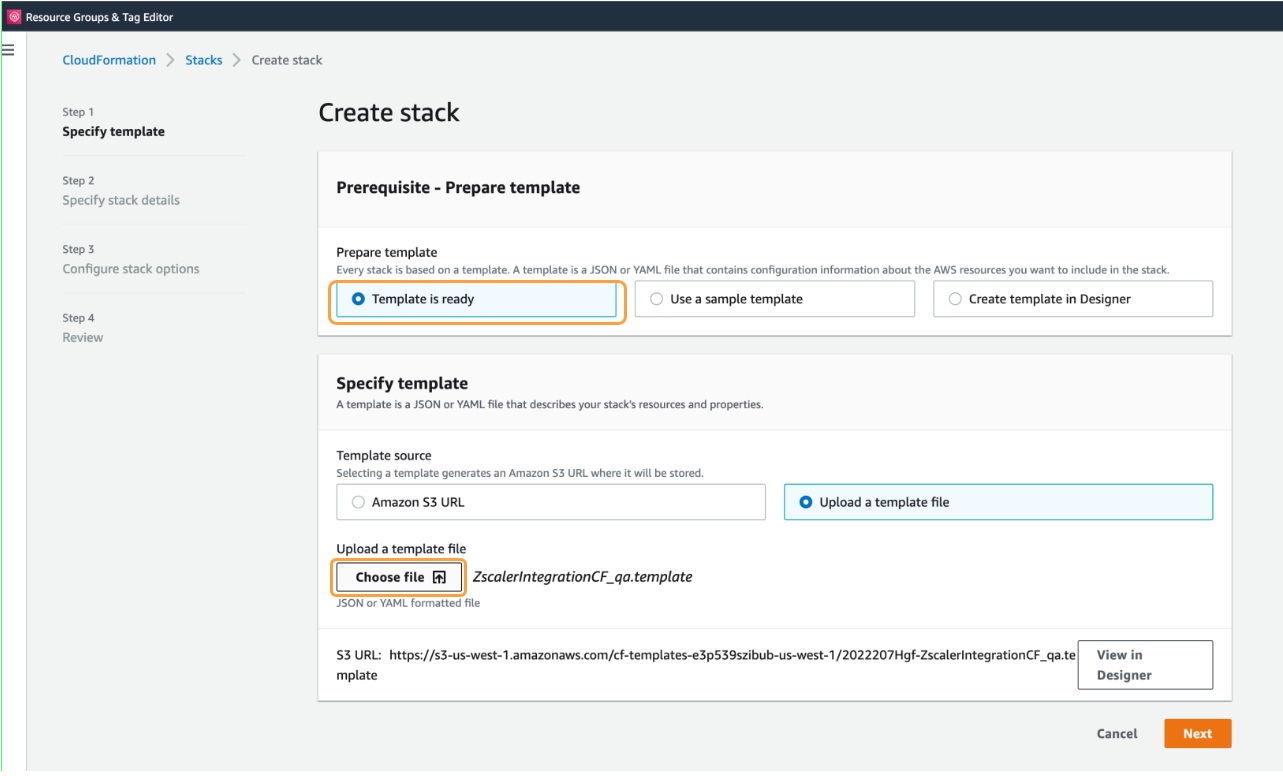Click the upload icon in Choose file button

440,577
